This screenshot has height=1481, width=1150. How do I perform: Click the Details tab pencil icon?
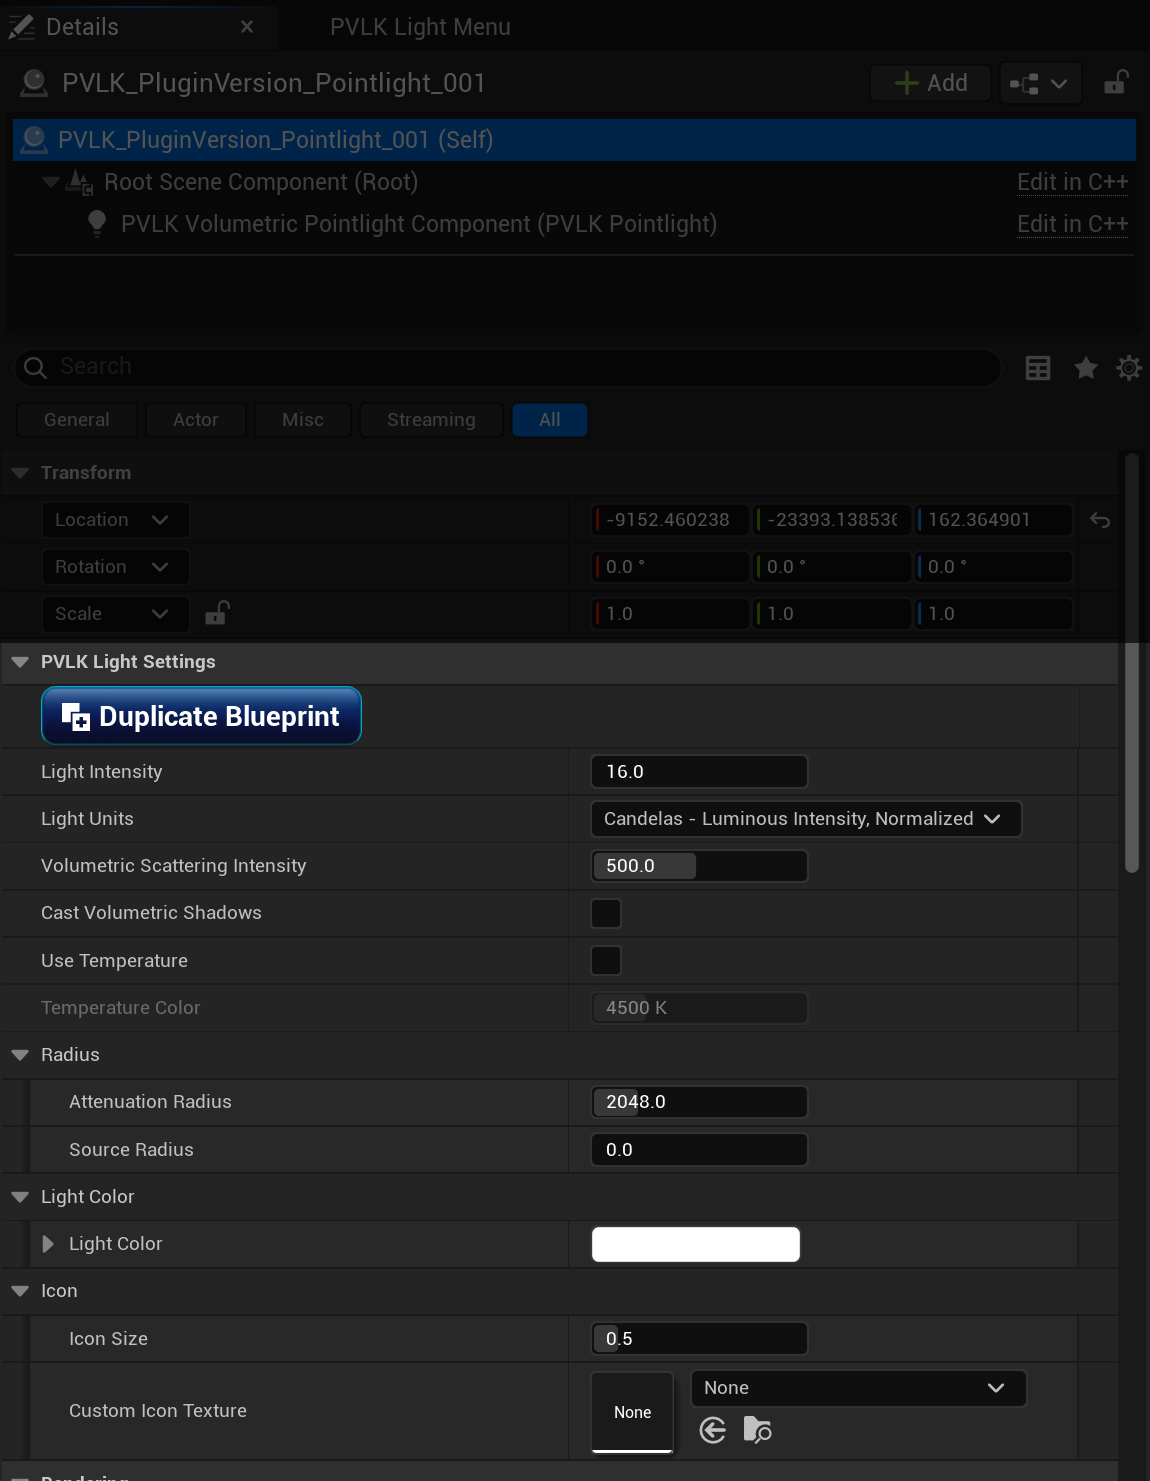(21, 27)
